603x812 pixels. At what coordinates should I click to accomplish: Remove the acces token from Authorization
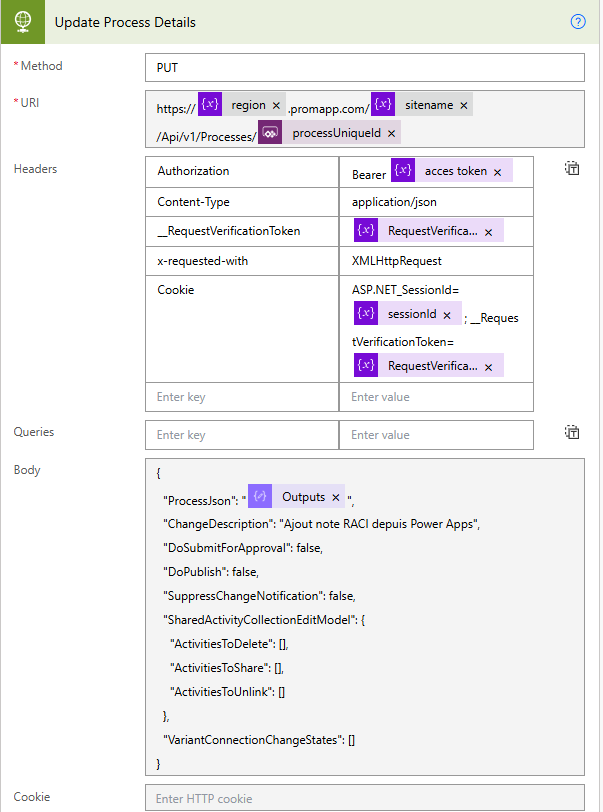coord(497,172)
